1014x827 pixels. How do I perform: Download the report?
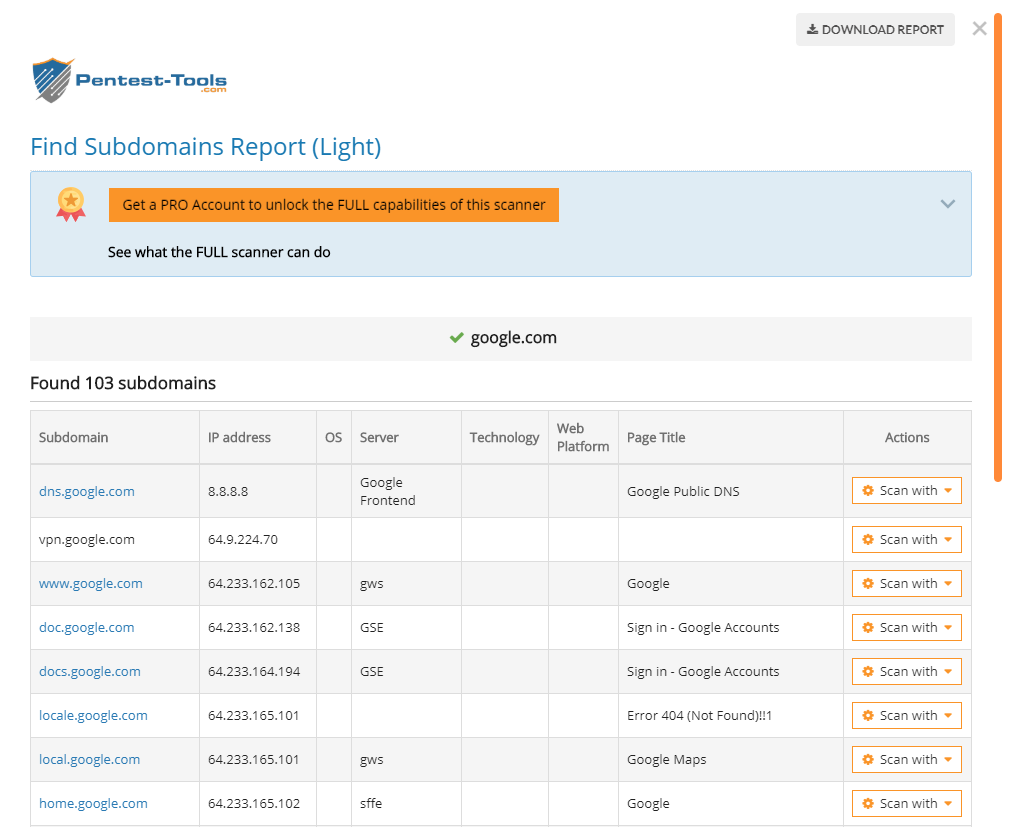875,30
